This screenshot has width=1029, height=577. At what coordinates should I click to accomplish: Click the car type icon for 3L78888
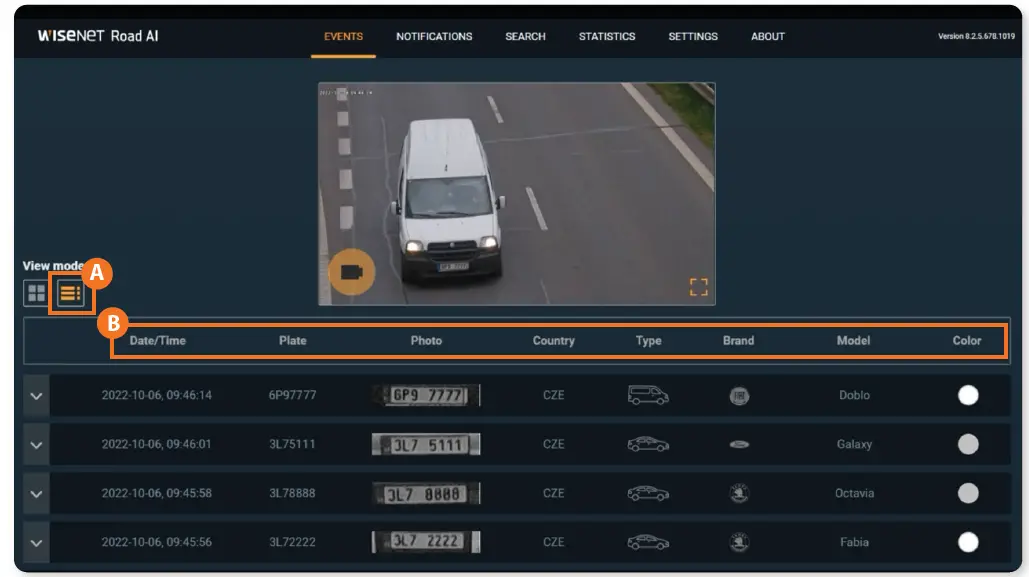(648, 493)
